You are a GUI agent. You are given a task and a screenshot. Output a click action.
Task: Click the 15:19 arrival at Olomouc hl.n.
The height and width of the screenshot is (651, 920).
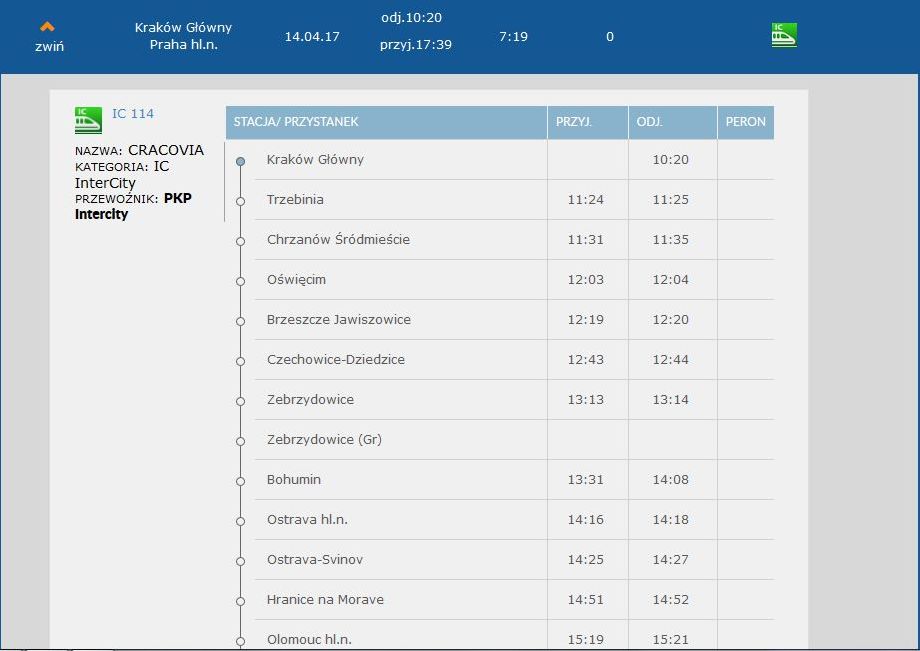(x=586, y=639)
